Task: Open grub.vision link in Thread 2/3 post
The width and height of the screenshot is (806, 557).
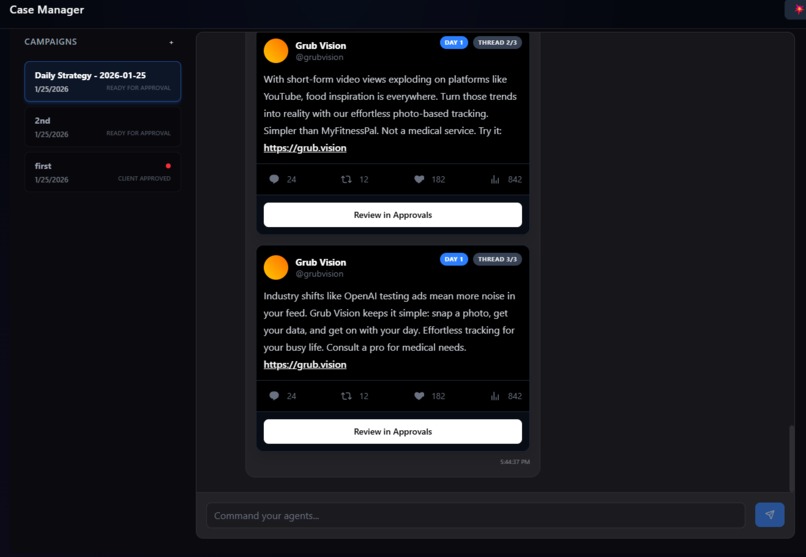Action: coord(305,148)
